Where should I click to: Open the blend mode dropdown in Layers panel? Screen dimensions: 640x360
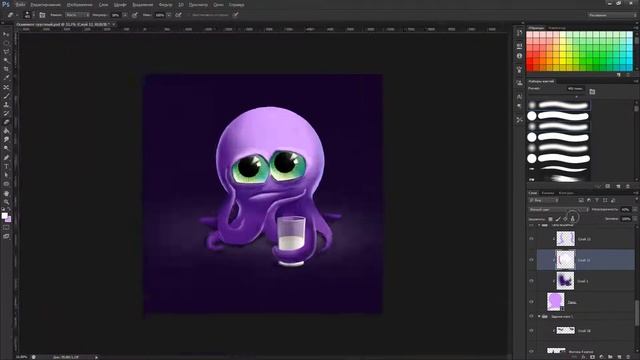(x=559, y=209)
